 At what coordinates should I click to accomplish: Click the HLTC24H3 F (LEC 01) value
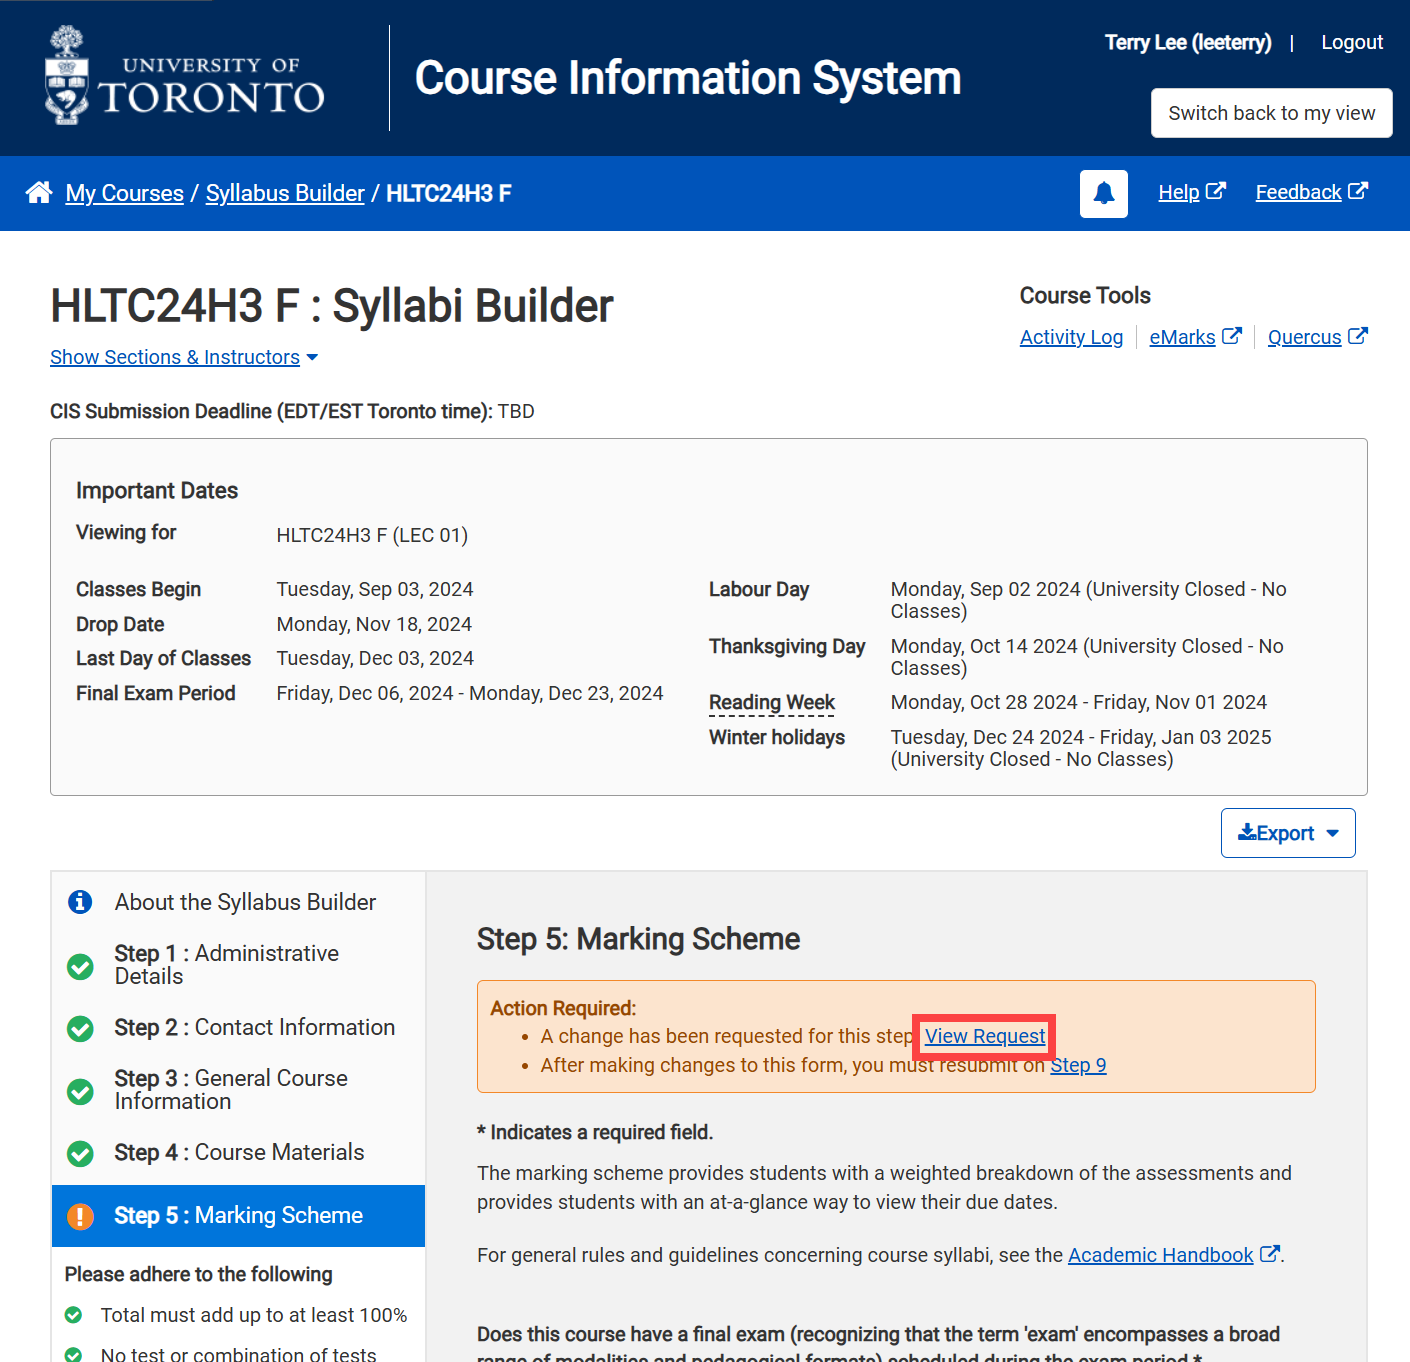pyautogui.click(x=372, y=535)
